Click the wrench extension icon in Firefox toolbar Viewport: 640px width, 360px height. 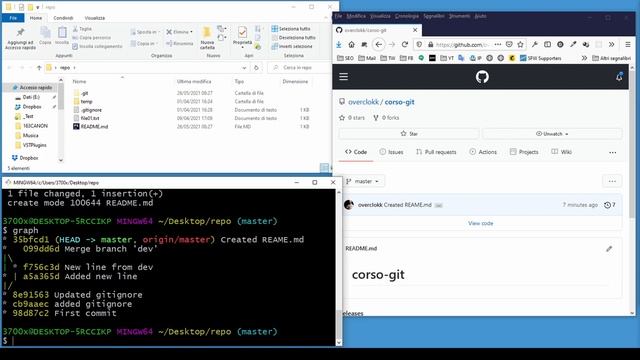pyautogui.click(x=535, y=44)
